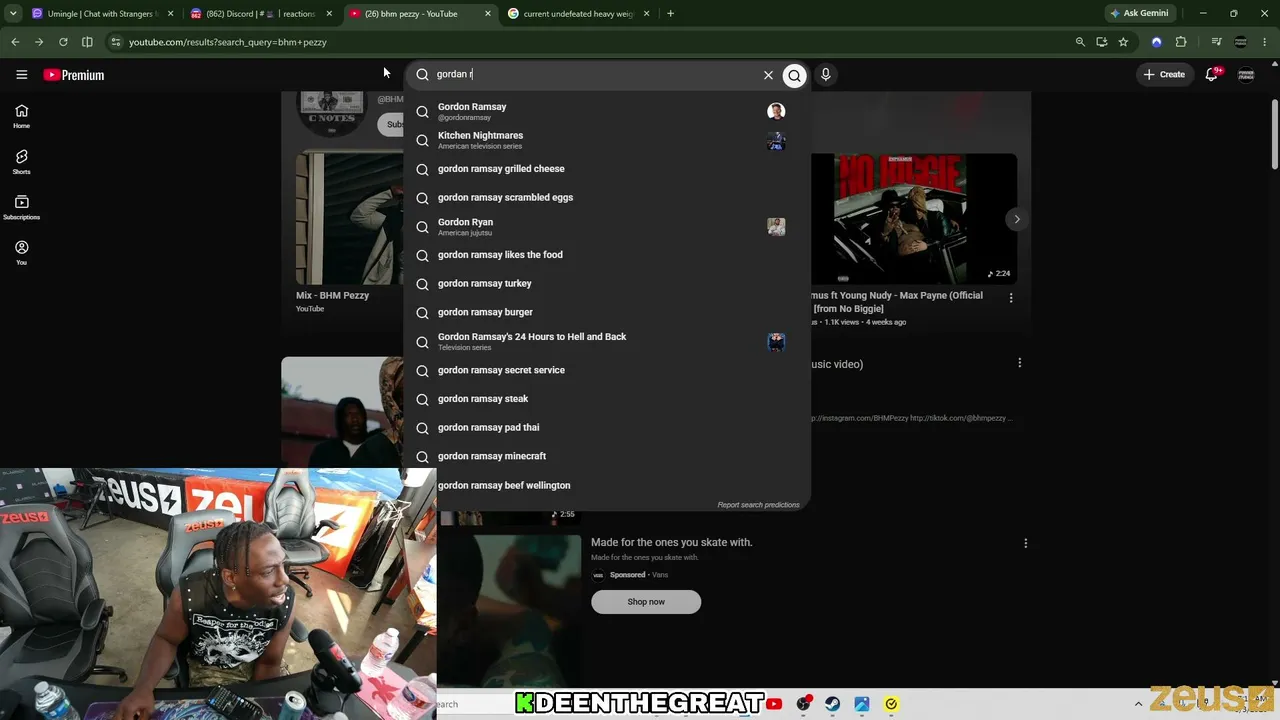Open the YouTube guide hamburger menu
1280x720 pixels.
coord(21,75)
